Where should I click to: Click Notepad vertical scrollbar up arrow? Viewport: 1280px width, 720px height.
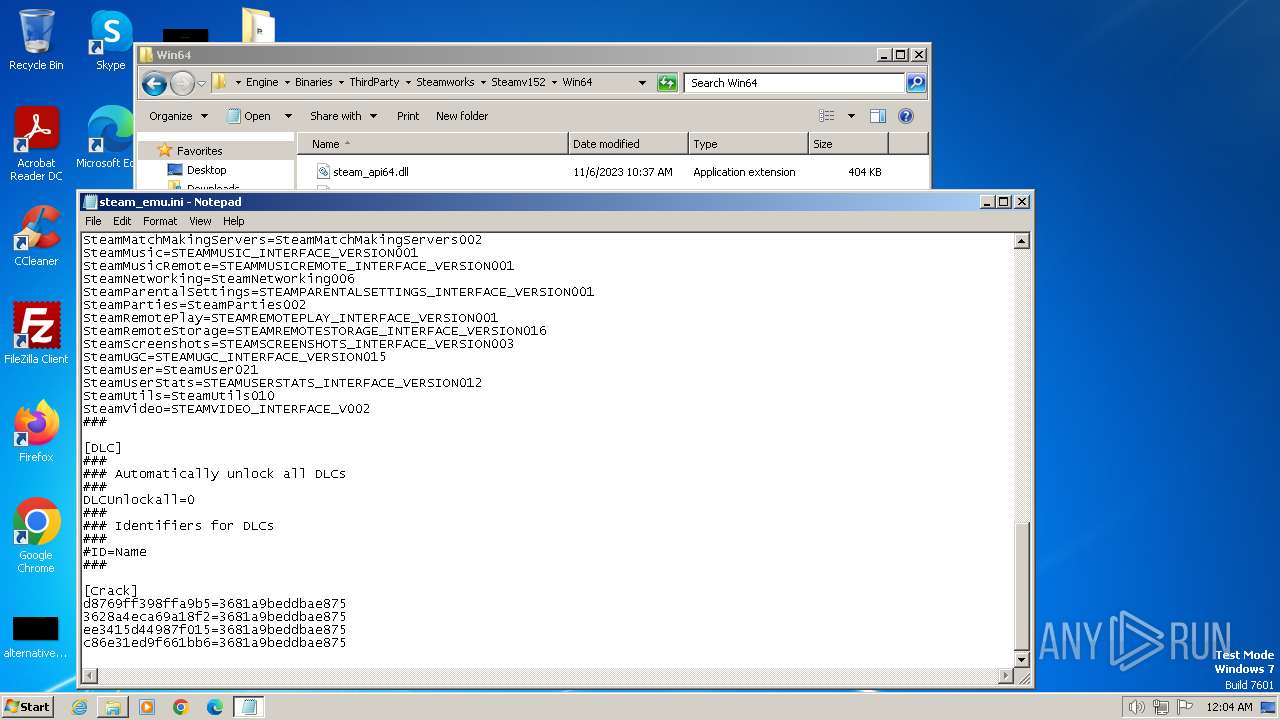(1022, 241)
